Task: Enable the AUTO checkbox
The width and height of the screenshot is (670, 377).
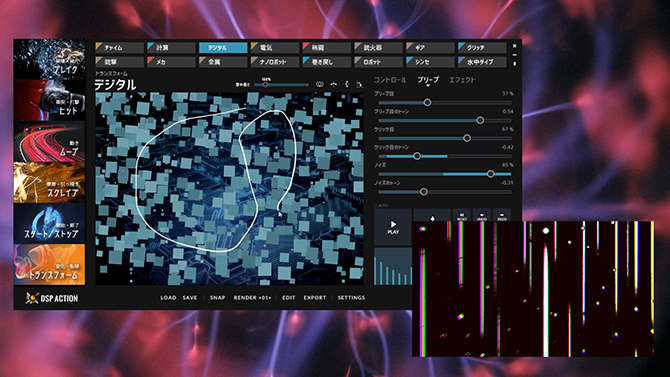Action: (376, 206)
